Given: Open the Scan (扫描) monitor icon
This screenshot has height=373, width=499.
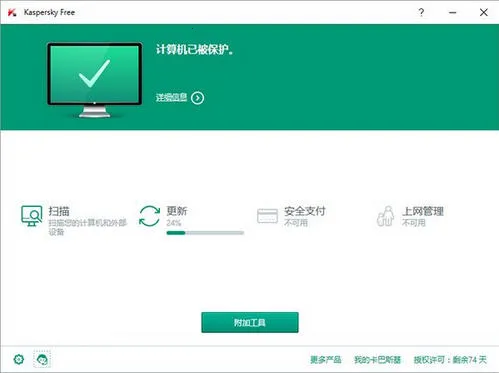Looking at the screenshot, I should [32, 216].
